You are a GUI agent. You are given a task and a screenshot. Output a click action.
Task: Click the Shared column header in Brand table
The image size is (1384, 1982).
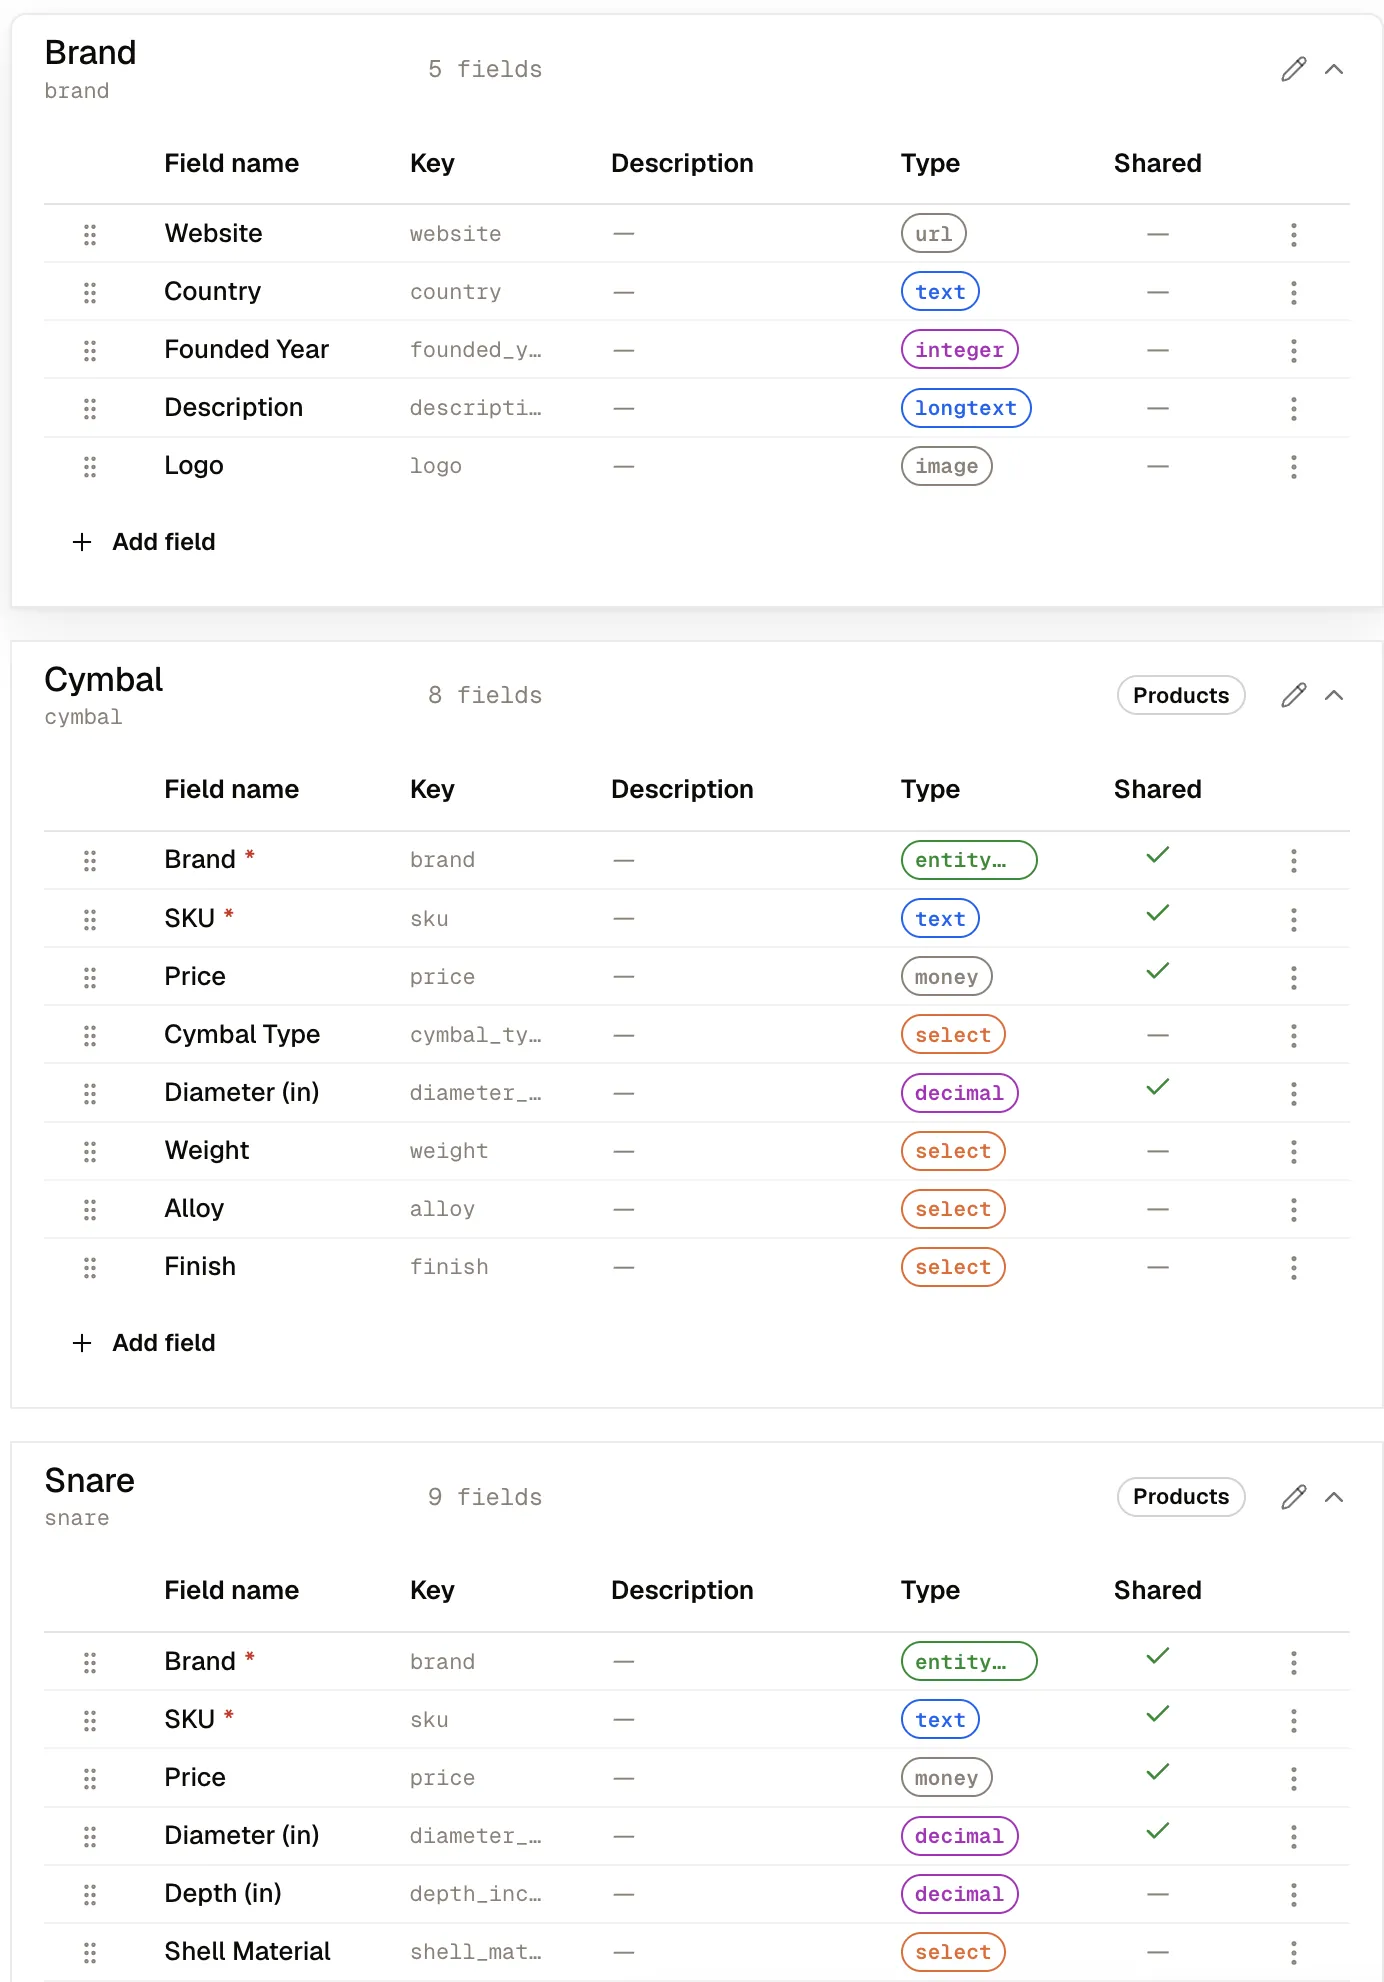[x=1158, y=163]
